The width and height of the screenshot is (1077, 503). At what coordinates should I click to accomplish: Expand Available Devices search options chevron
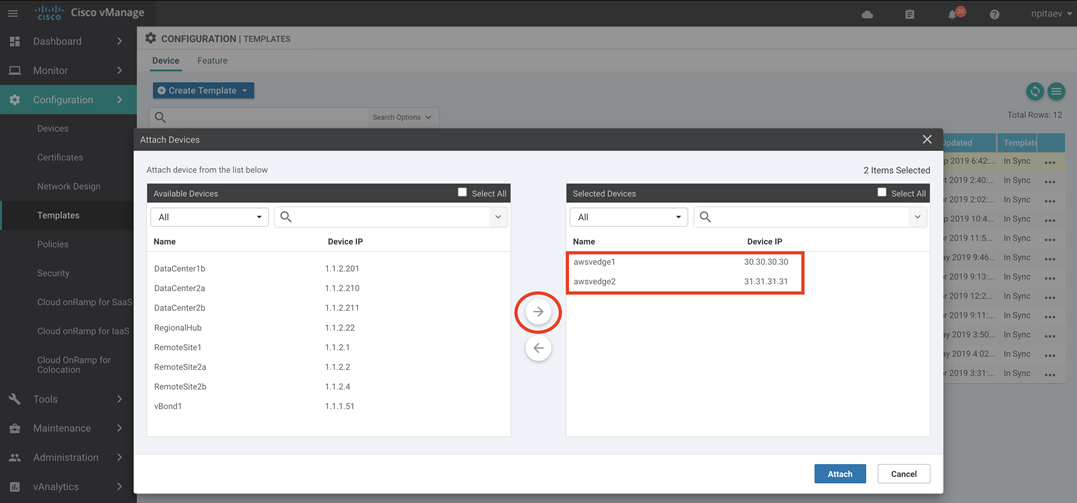[498, 217]
